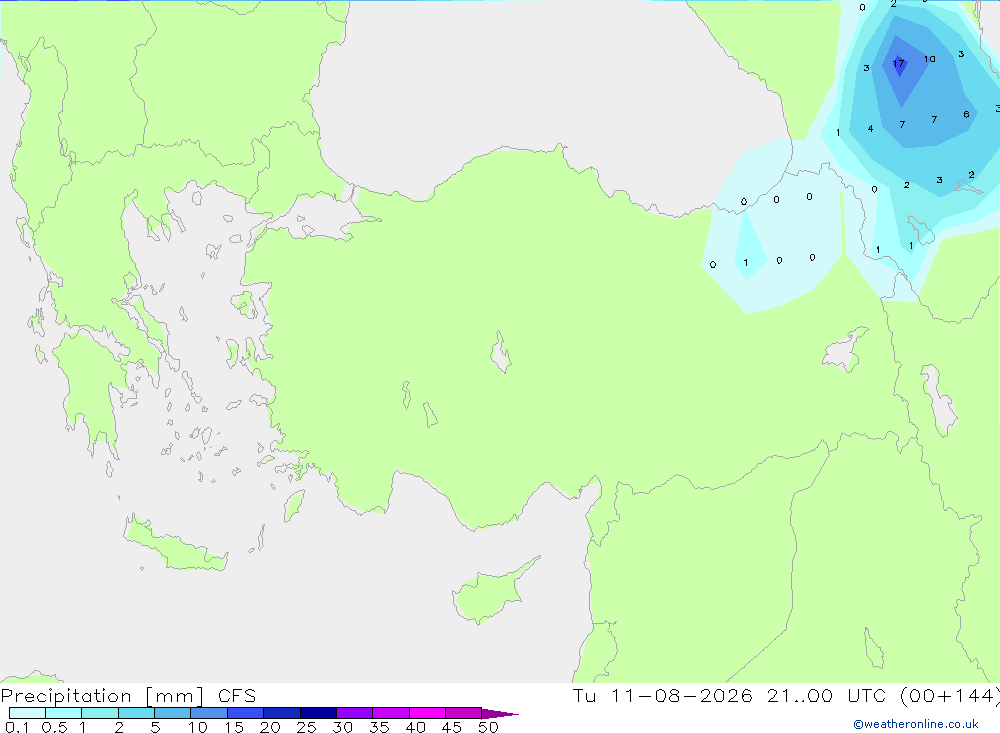Click the '17' precipitation value on map

click(898, 63)
